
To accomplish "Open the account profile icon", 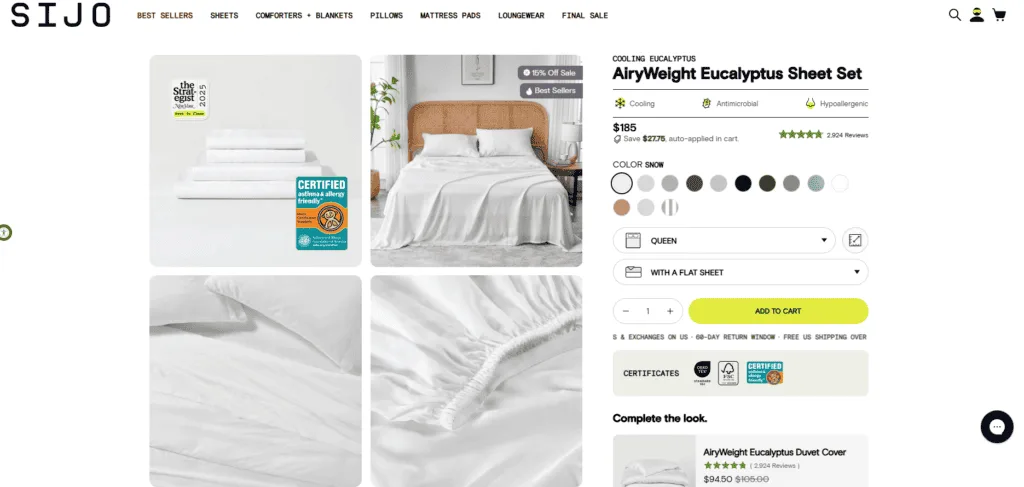I will click(x=976, y=15).
